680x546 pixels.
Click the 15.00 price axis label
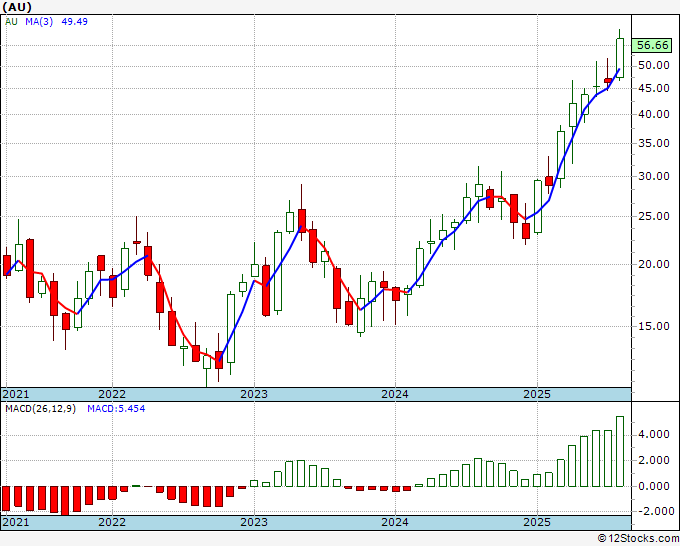click(654, 326)
